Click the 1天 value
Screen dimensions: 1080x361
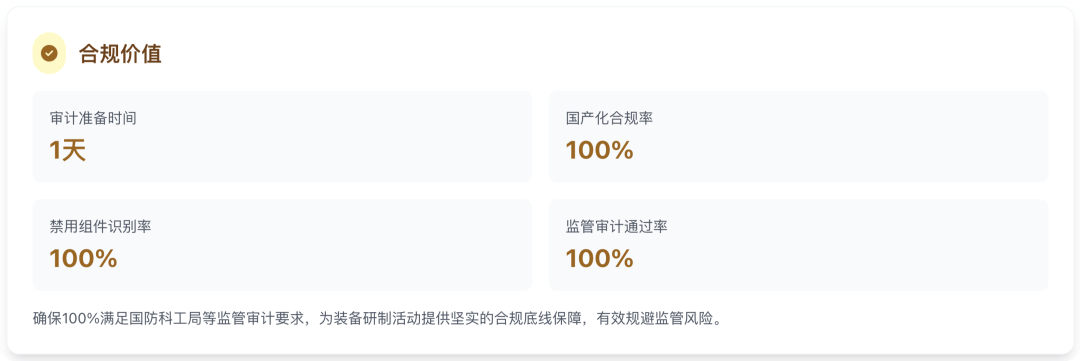click(68, 150)
